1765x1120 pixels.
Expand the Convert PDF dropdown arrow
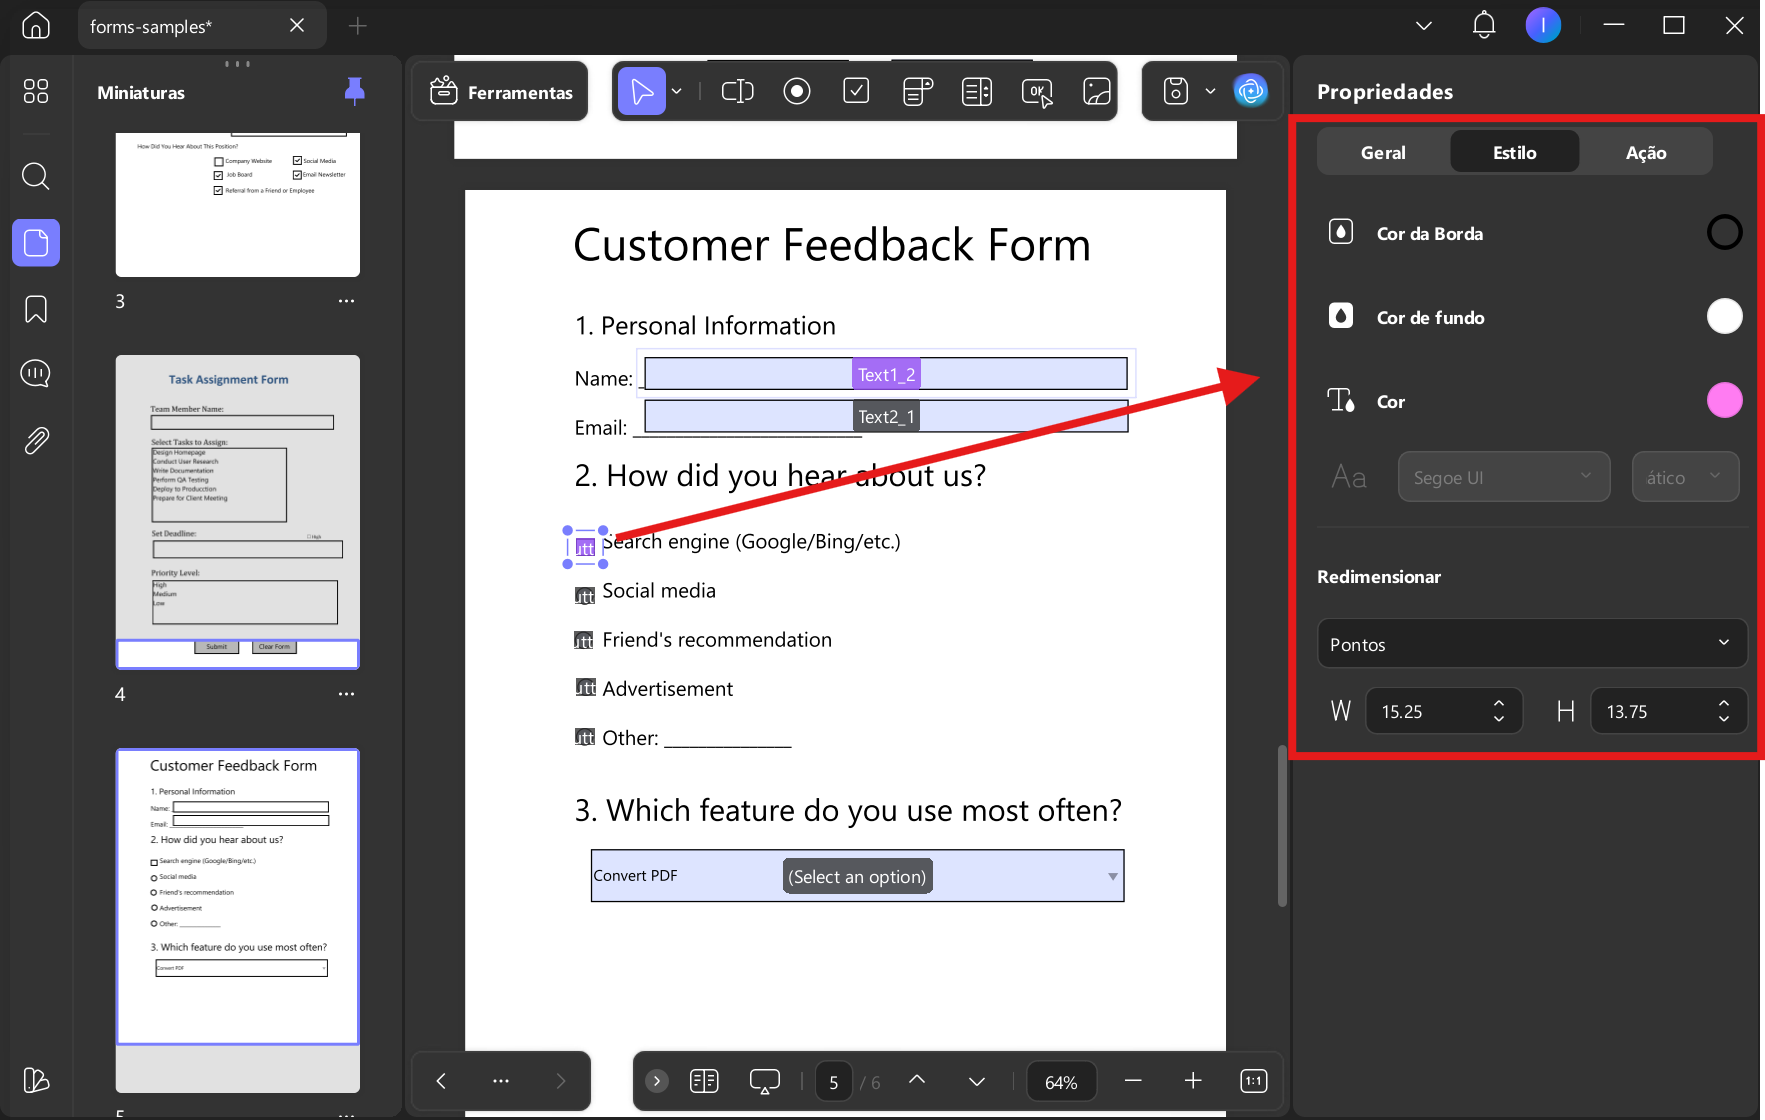[1112, 876]
